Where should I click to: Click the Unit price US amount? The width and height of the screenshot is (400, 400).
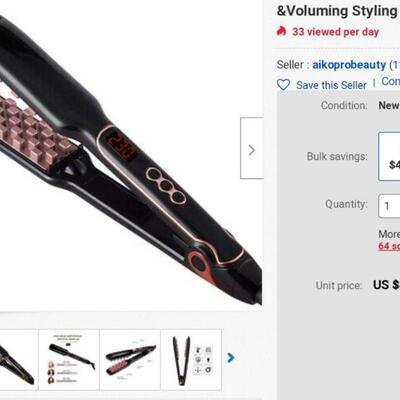(x=387, y=285)
